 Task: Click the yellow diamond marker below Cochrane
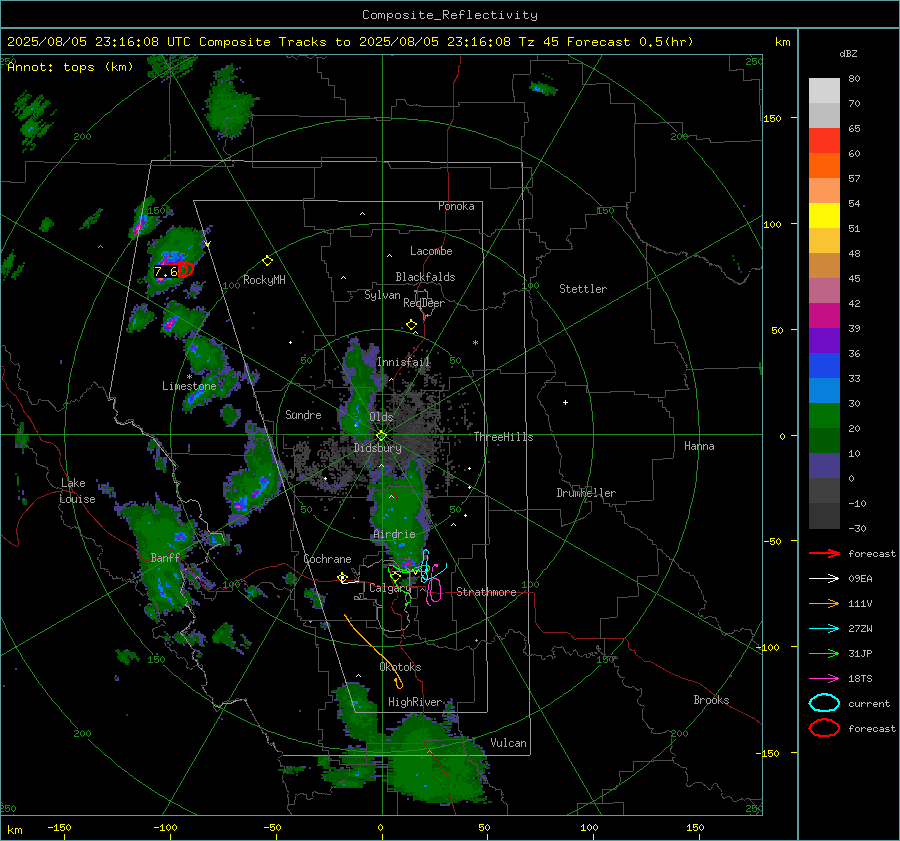tap(343, 577)
